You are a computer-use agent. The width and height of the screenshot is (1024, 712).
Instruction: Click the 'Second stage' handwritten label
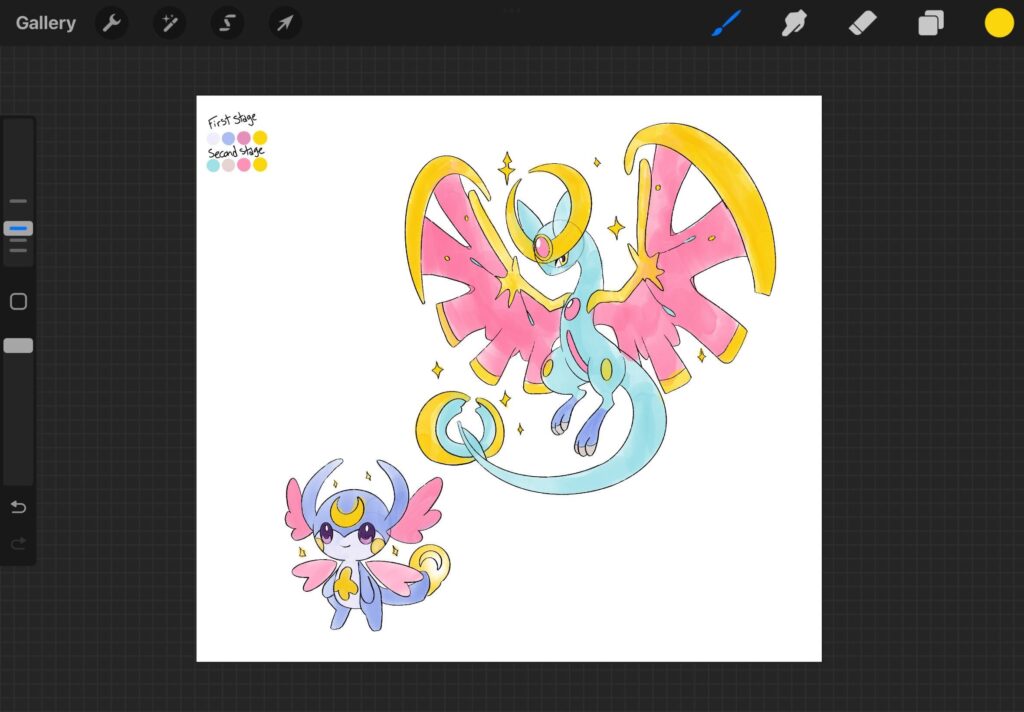(x=236, y=152)
